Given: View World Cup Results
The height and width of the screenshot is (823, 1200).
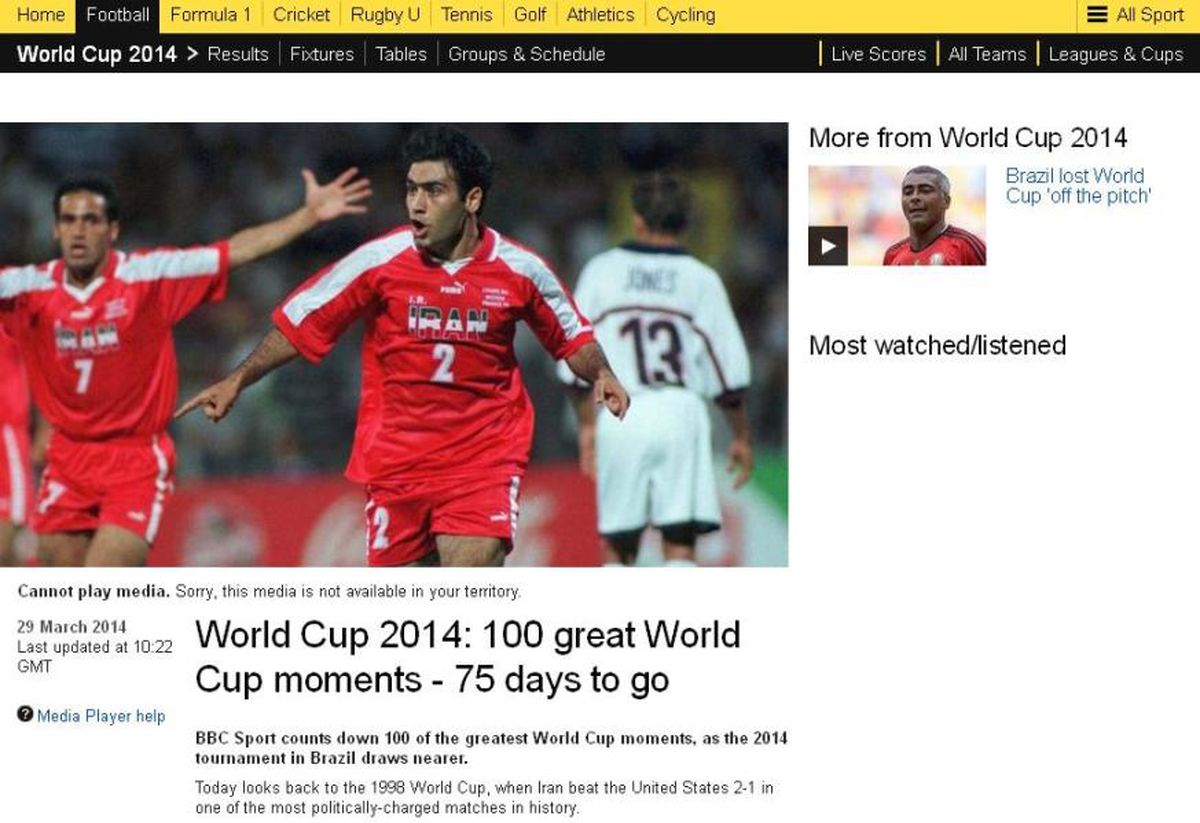Looking at the screenshot, I should coord(238,54).
